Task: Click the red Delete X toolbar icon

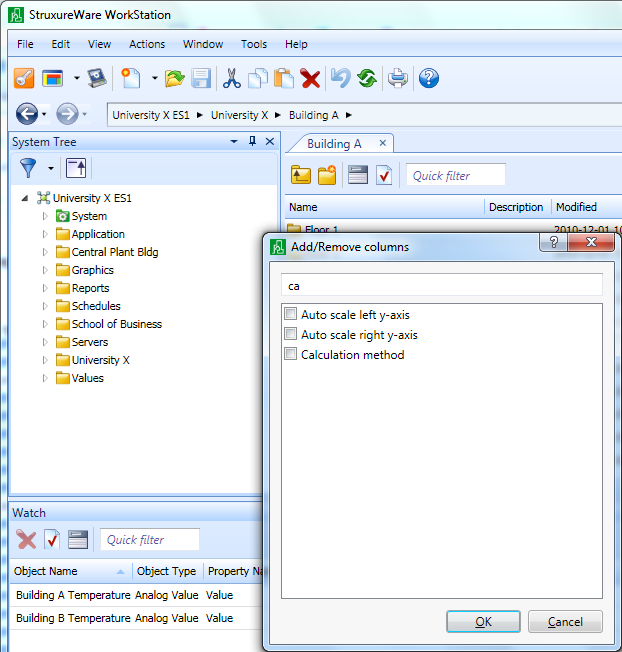Action: [311, 78]
